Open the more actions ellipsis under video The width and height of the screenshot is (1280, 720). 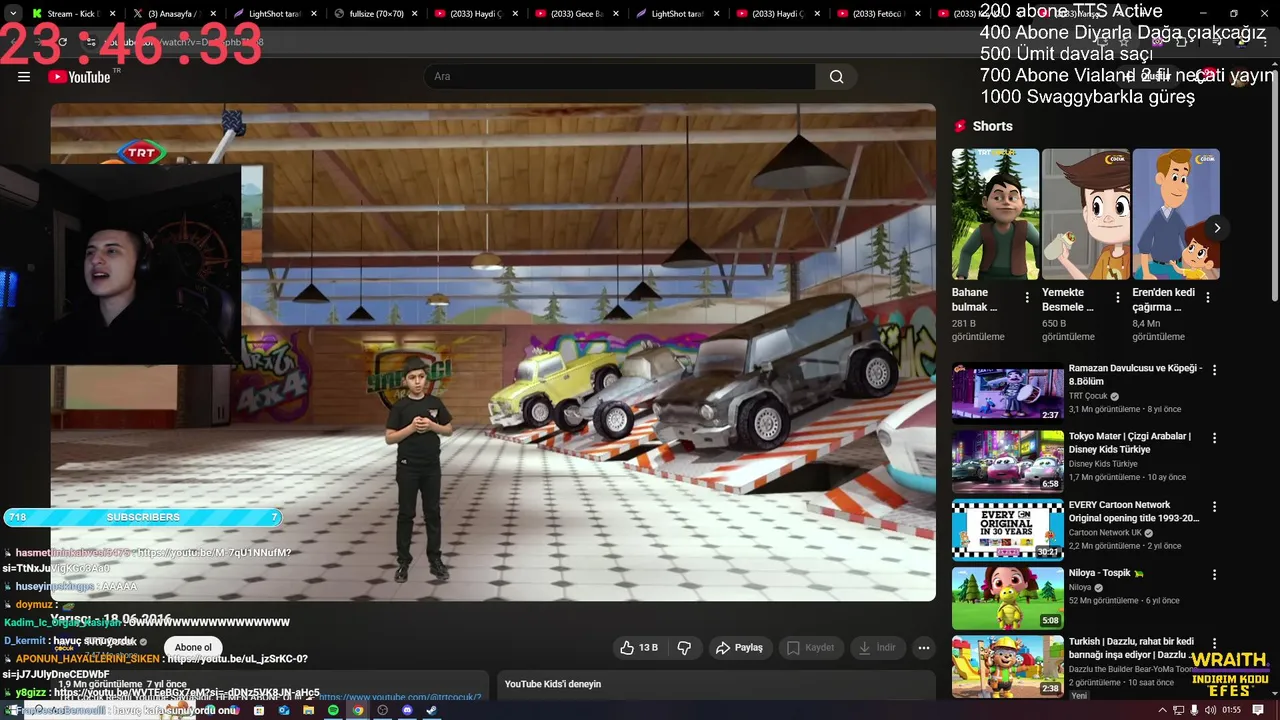[x=924, y=648]
